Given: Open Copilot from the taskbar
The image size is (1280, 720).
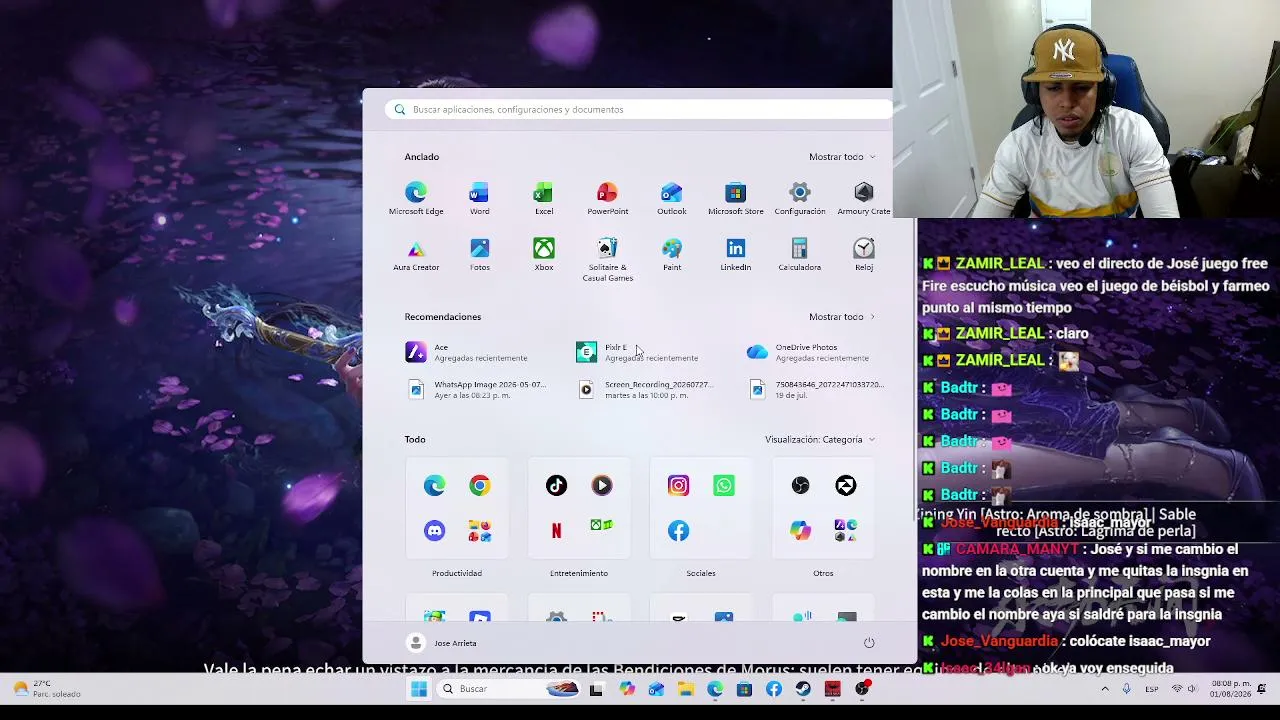Looking at the screenshot, I should click(x=627, y=689).
